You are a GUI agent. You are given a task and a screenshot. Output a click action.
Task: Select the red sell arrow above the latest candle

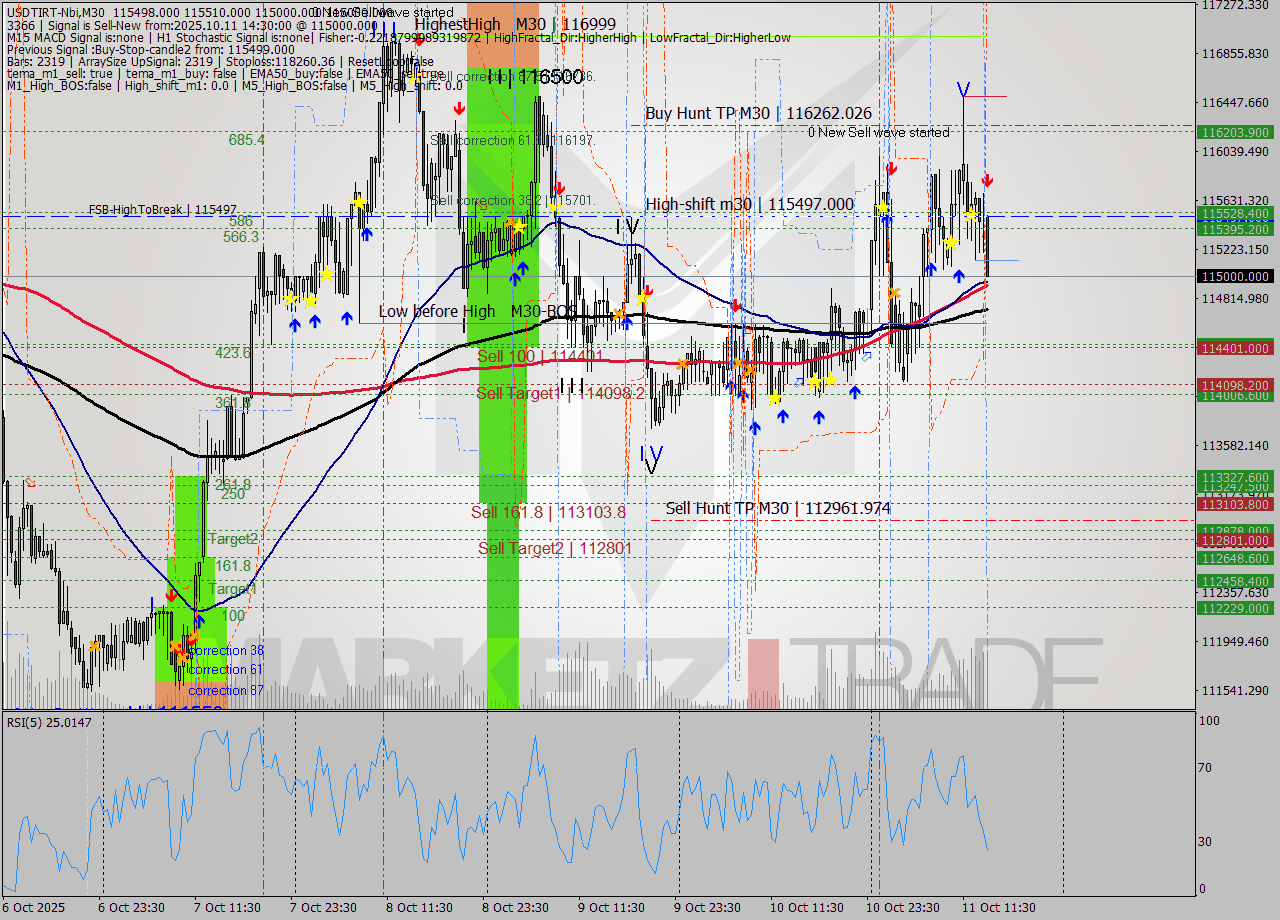(988, 182)
